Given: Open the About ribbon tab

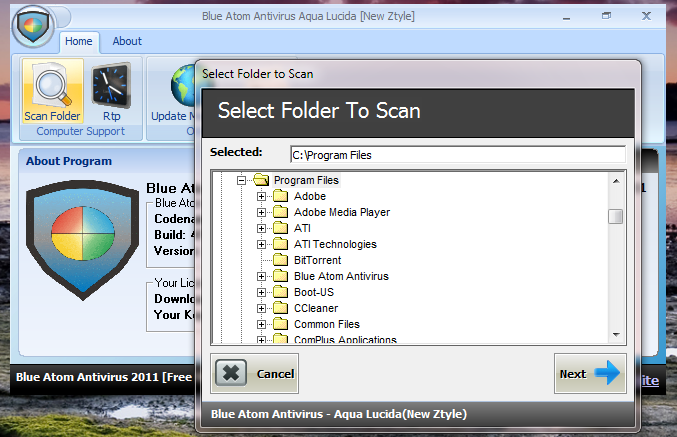Looking at the screenshot, I should (x=127, y=41).
